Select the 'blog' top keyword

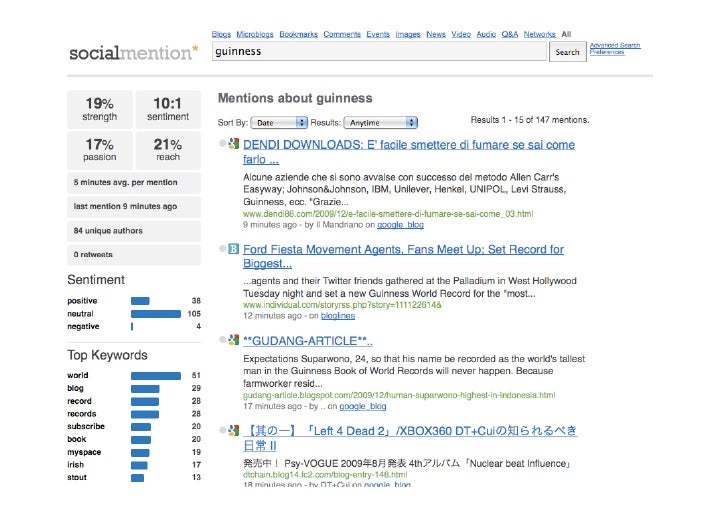75,388
